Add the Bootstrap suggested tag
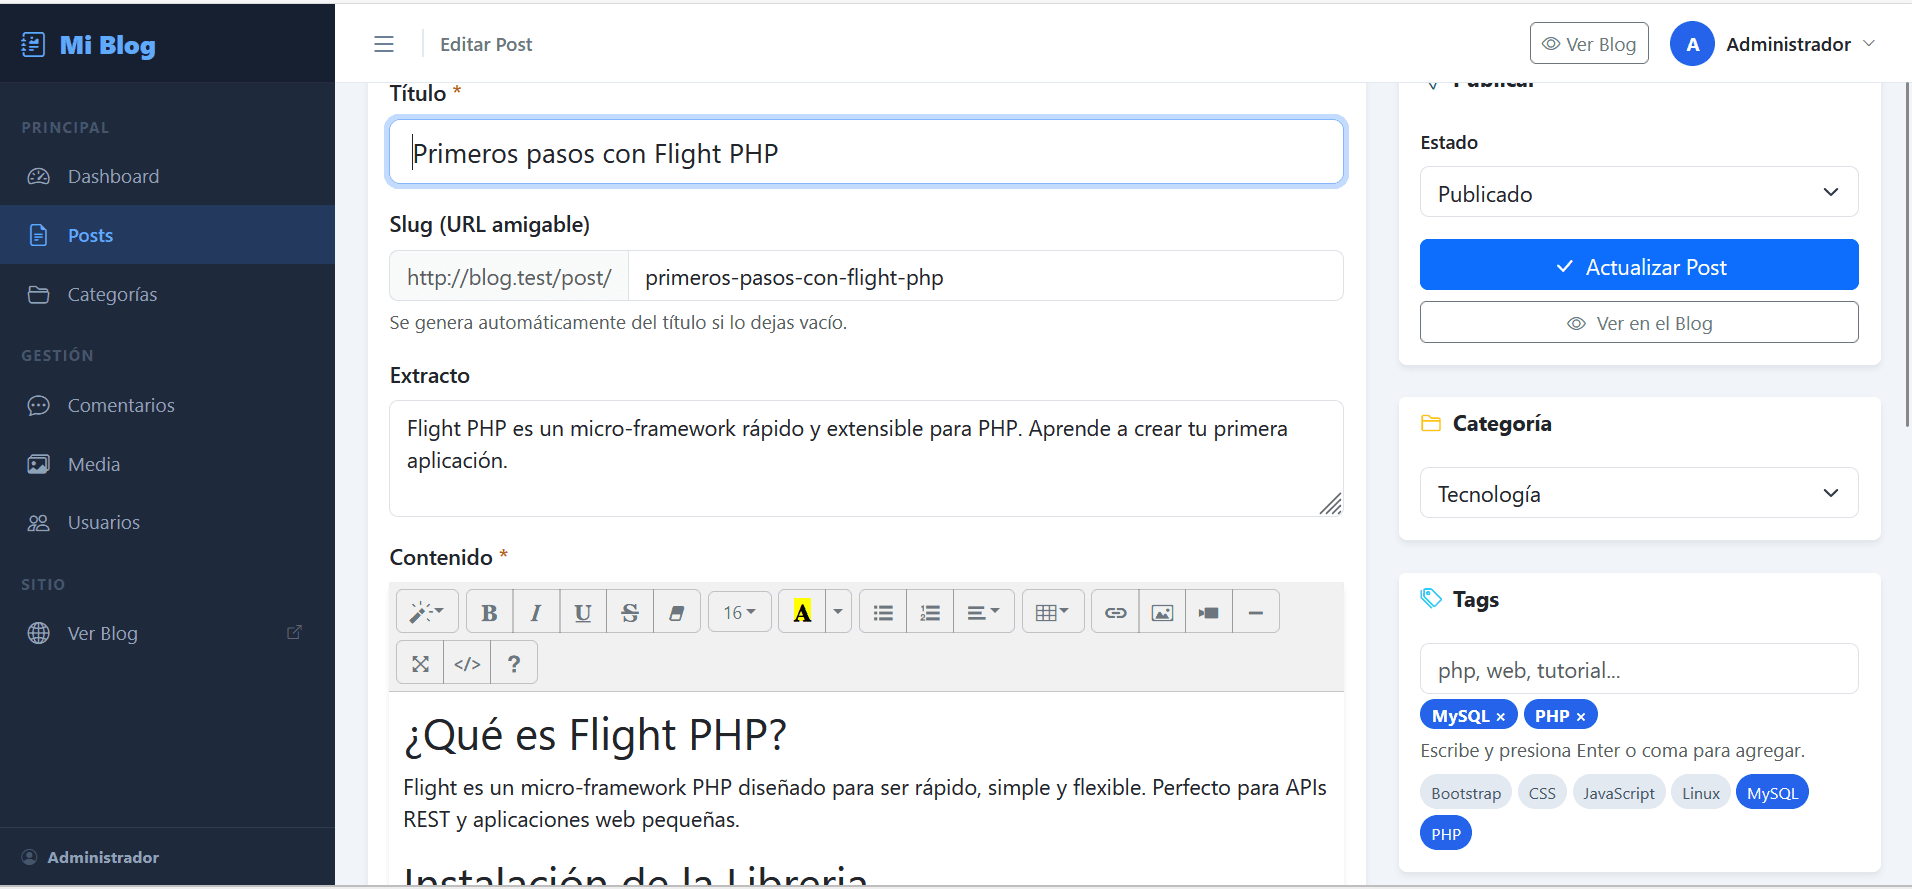The width and height of the screenshot is (1912, 889). click(x=1466, y=793)
